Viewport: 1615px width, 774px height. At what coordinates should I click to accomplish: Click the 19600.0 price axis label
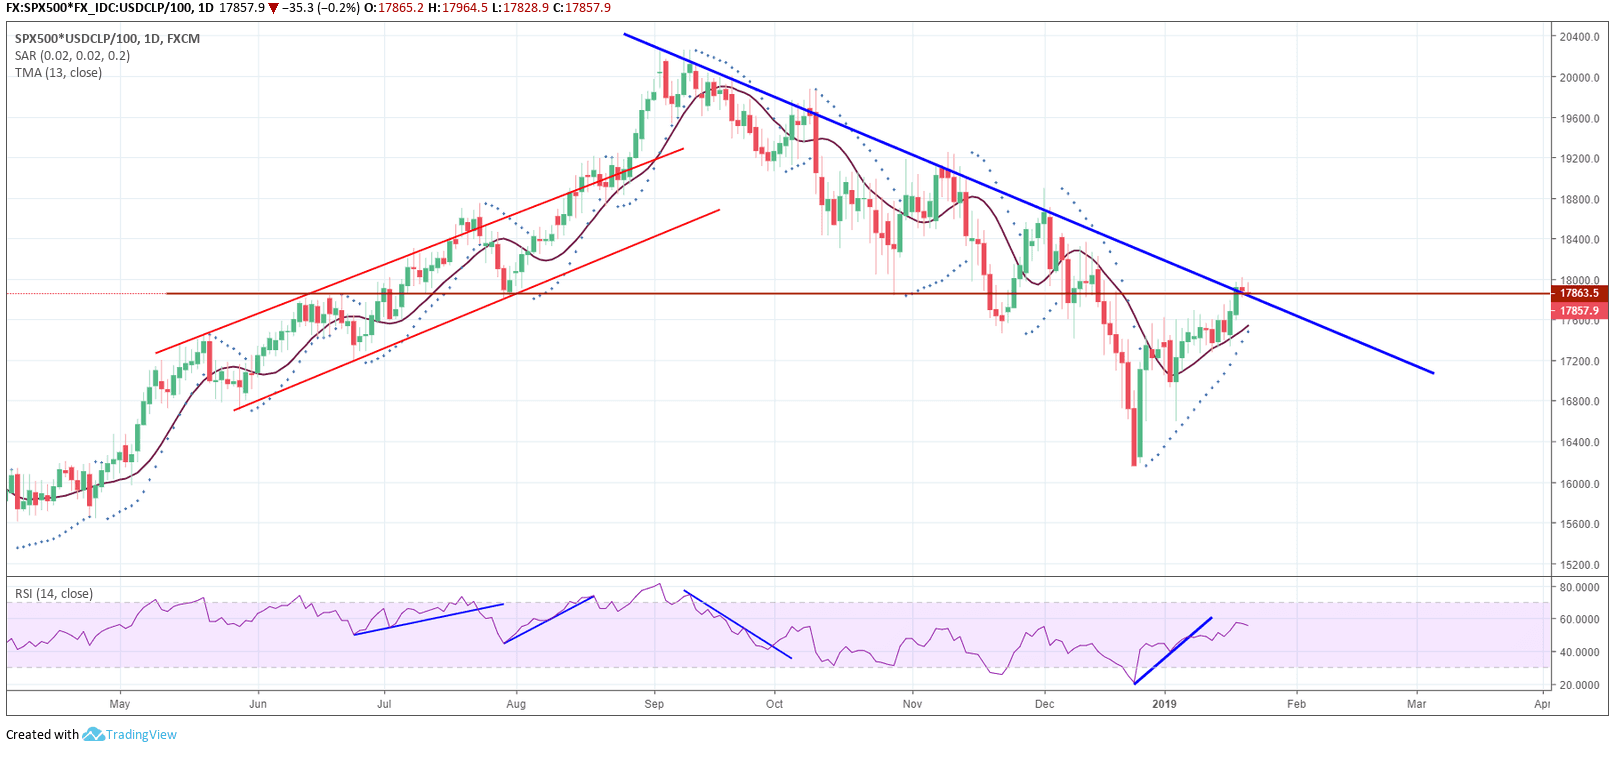click(1579, 118)
